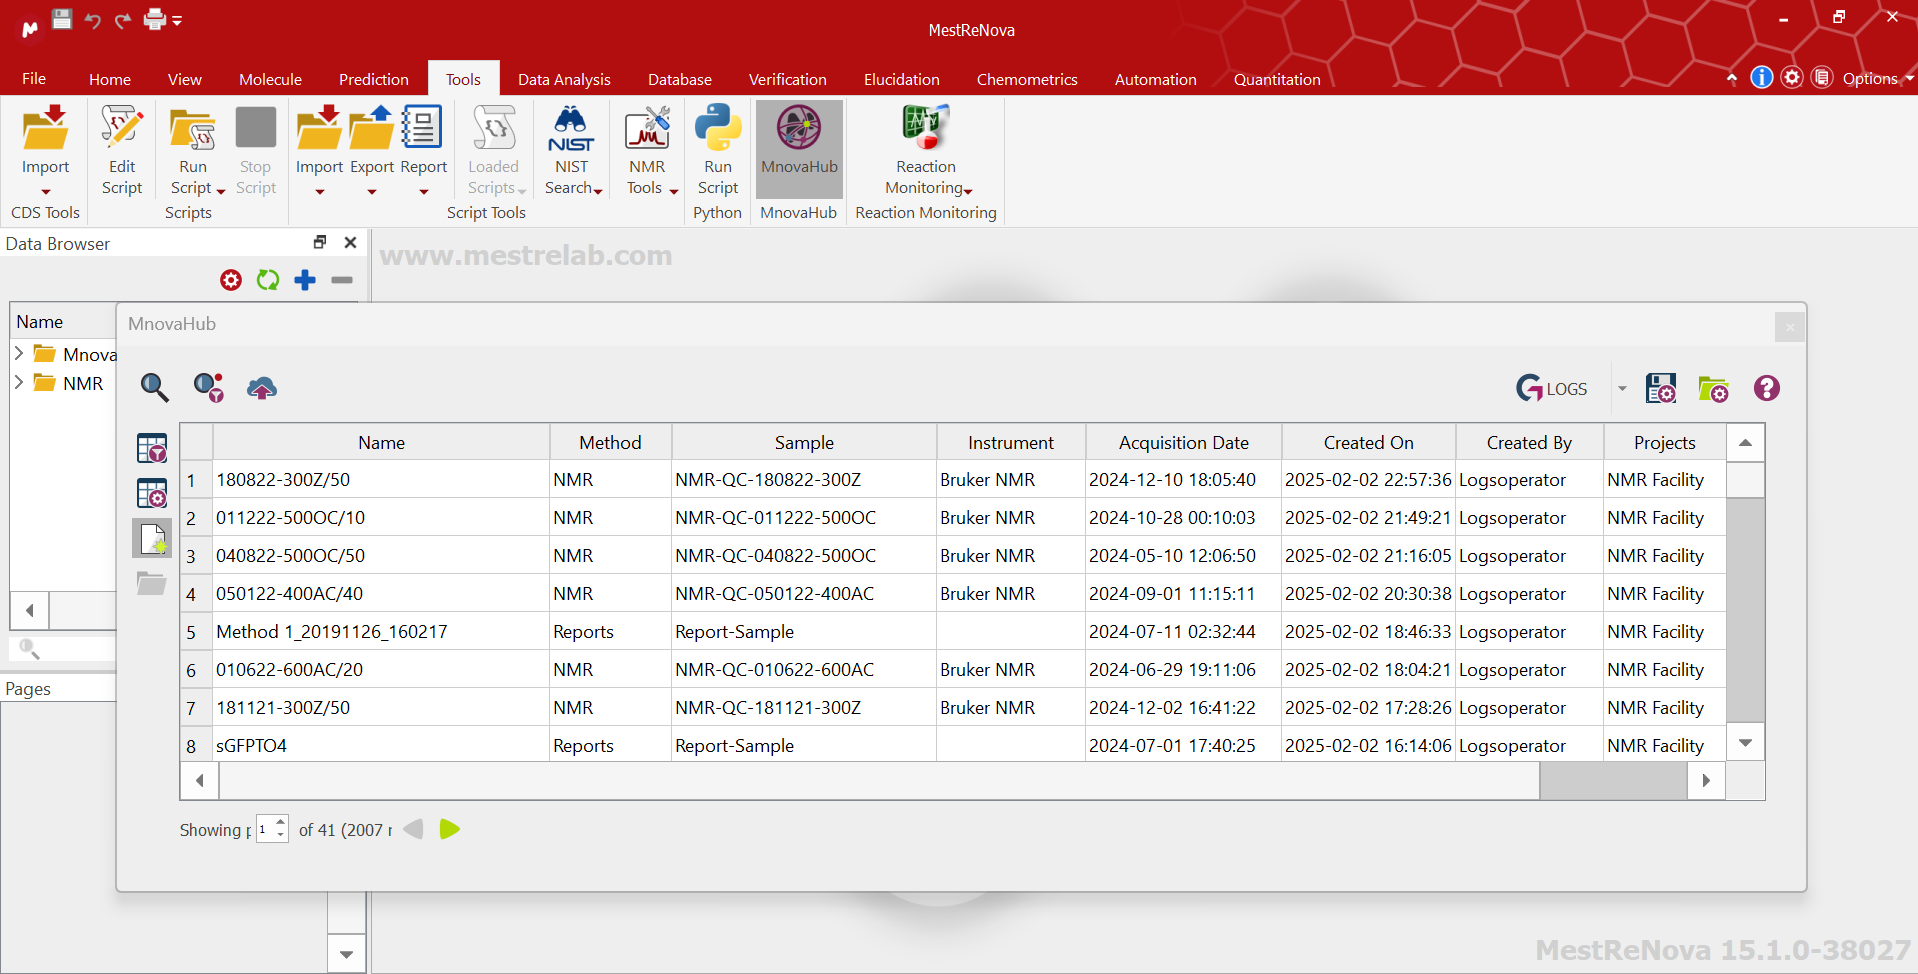The height and width of the screenshot is (974, 1918).
Task: Collapse the ribbon with the up chevron
Action: (x=1732, y=78)
